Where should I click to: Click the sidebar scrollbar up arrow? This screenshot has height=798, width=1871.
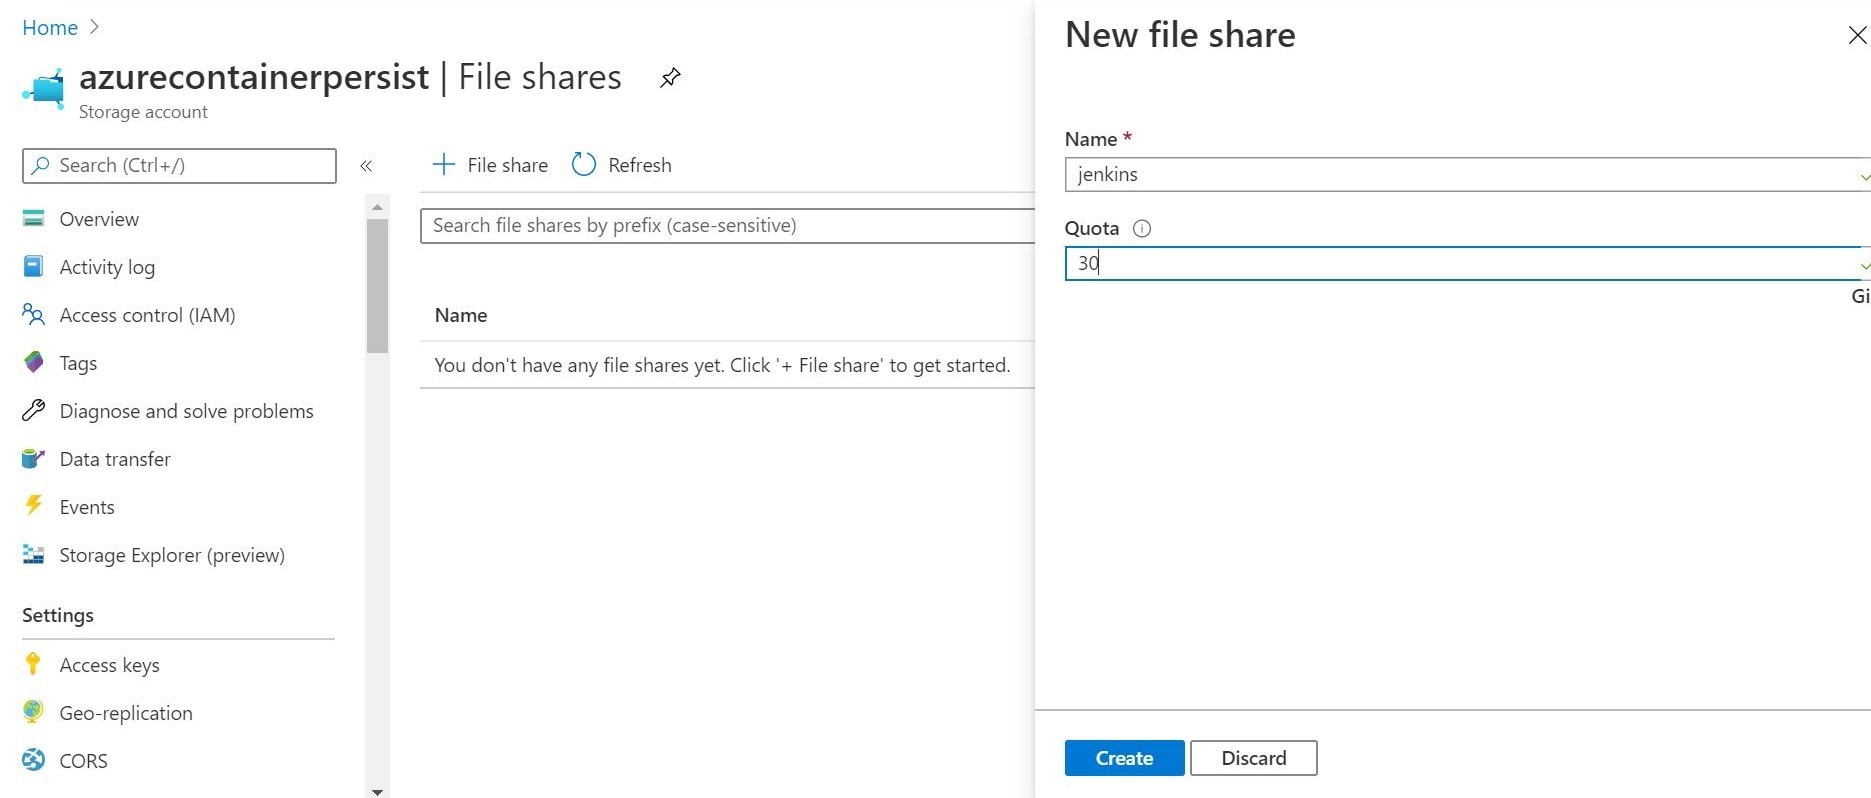pyautogui.click(x=377, y=207)
